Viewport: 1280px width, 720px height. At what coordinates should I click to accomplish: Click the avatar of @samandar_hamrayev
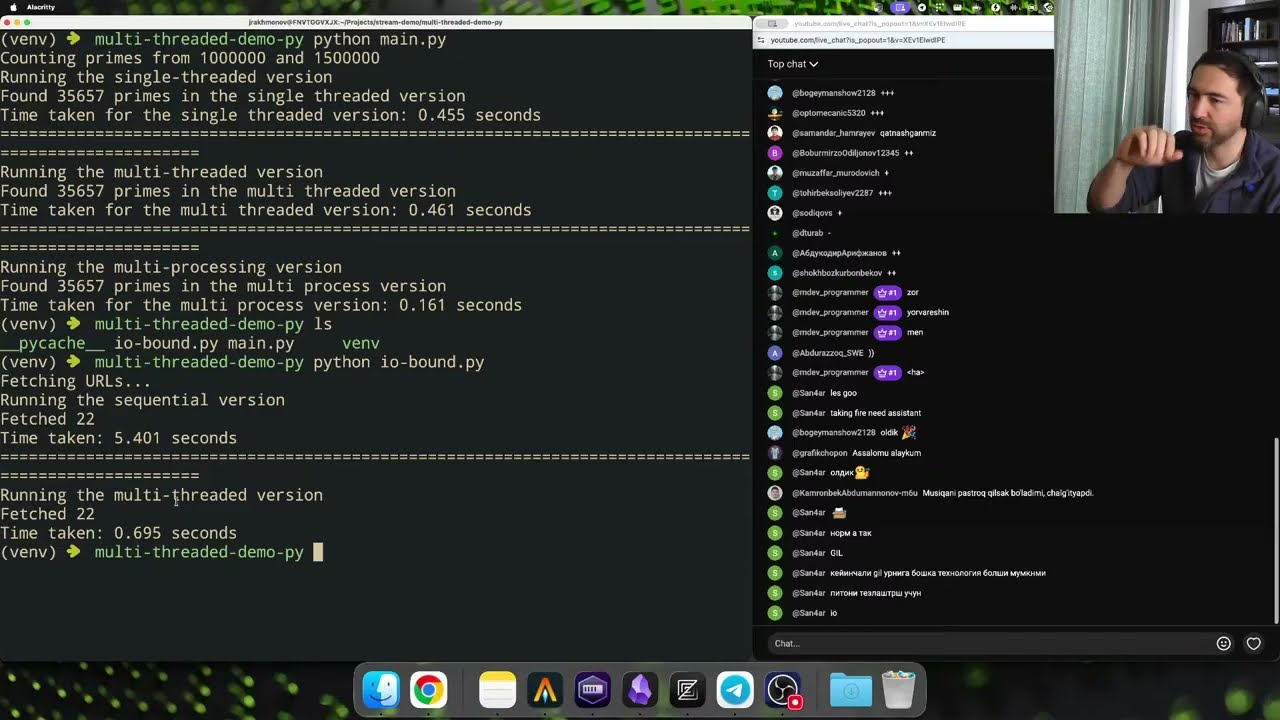point(774,133)
